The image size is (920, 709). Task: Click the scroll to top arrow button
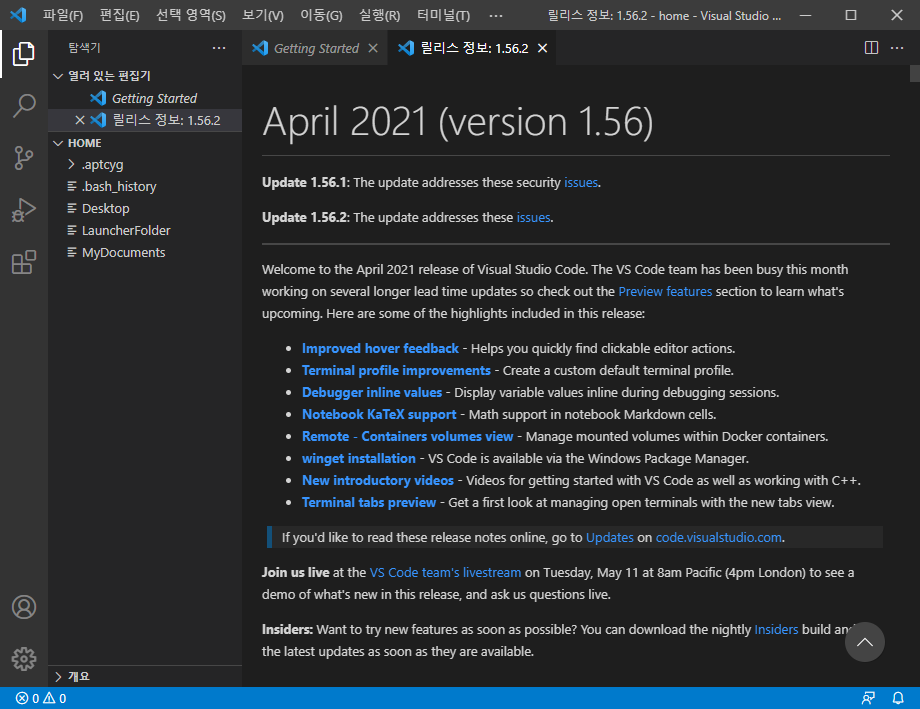[864, 642]
